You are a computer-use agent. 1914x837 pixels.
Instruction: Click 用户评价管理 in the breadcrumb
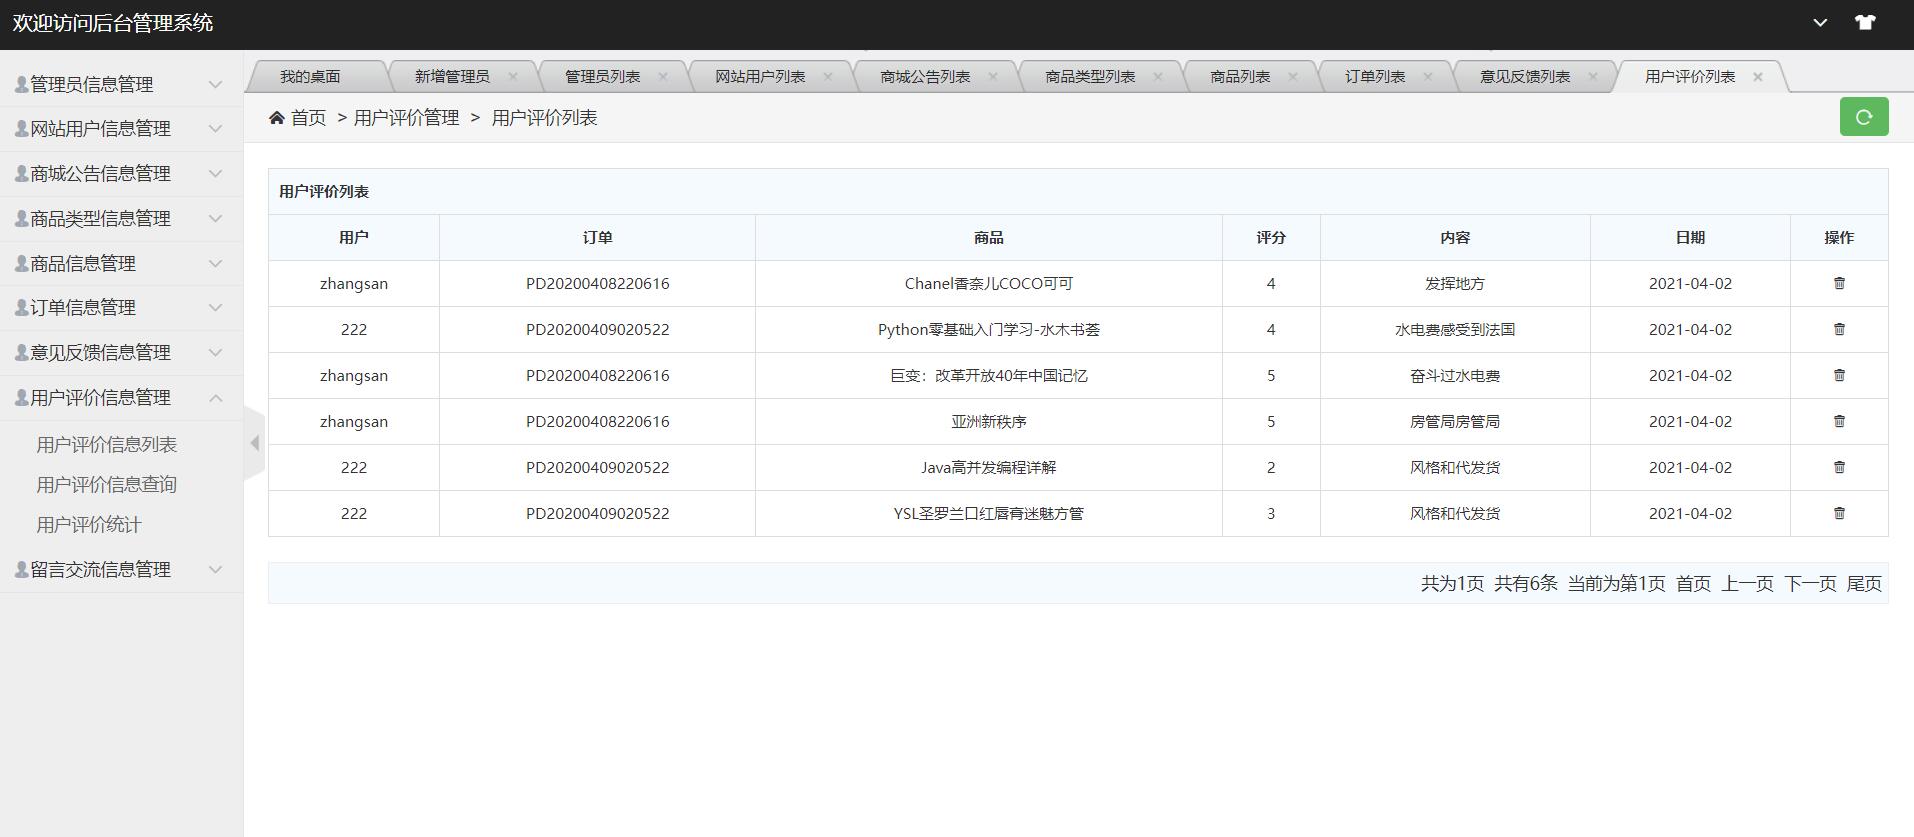[x=406, y=118]
